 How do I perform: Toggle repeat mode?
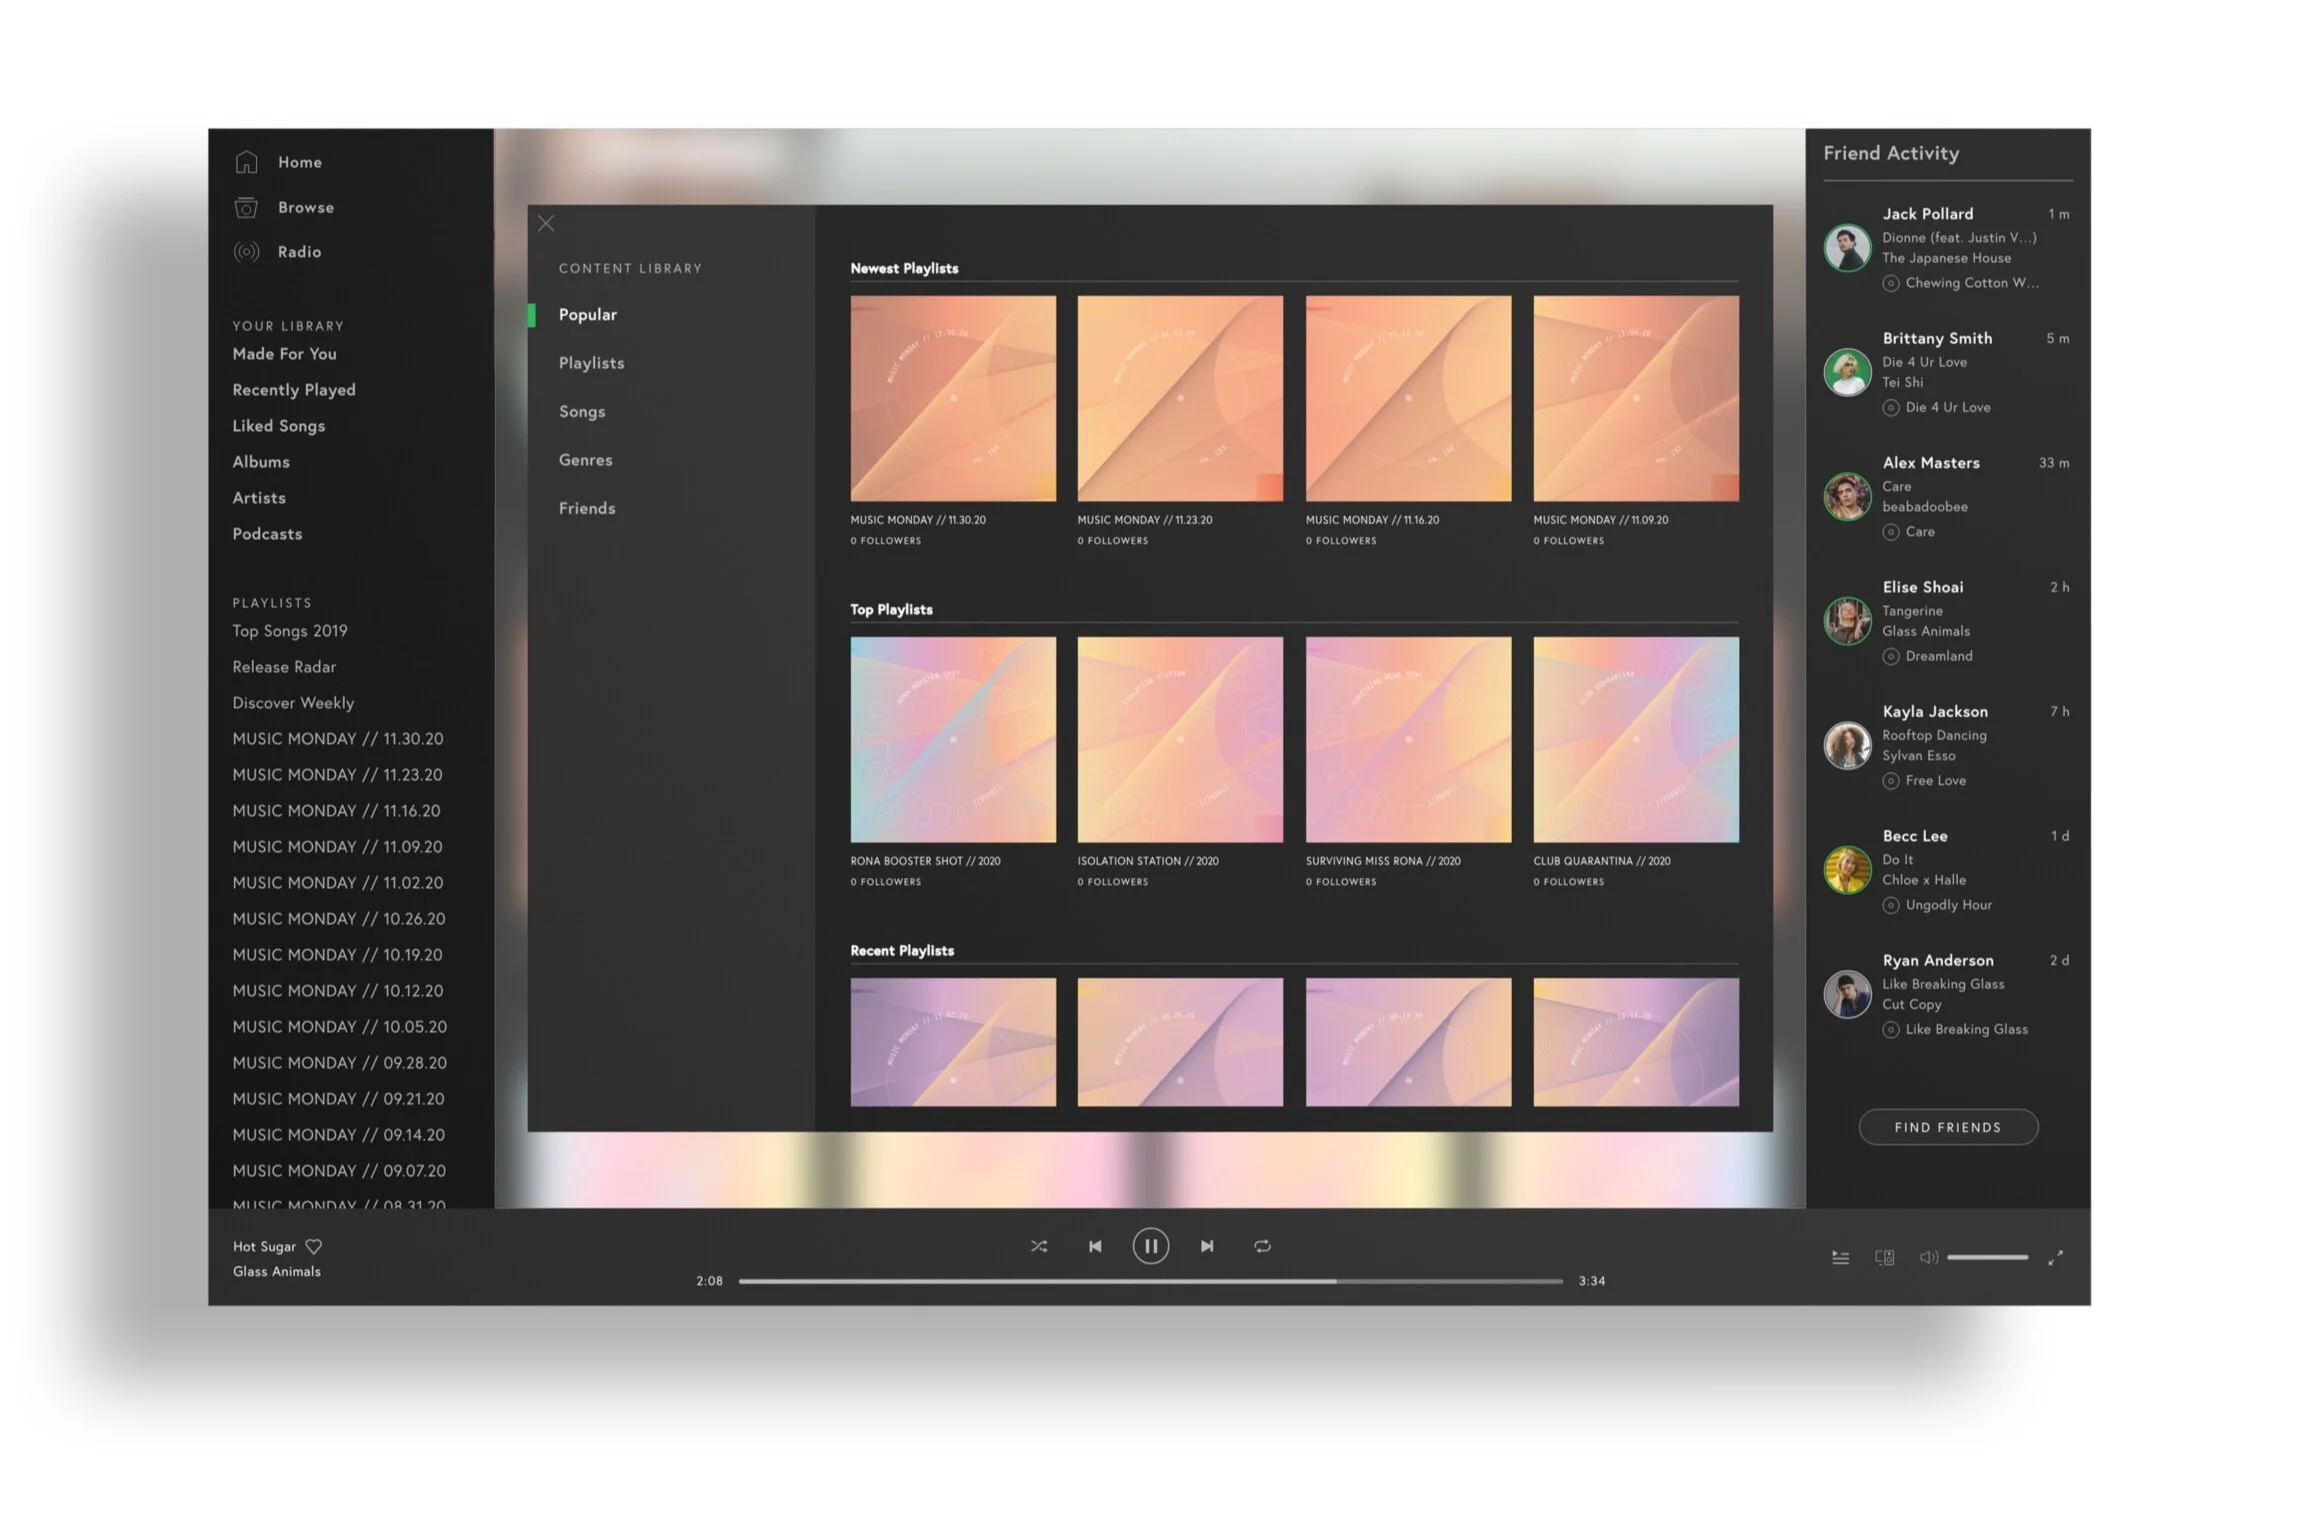[x=1263, y=1246]
